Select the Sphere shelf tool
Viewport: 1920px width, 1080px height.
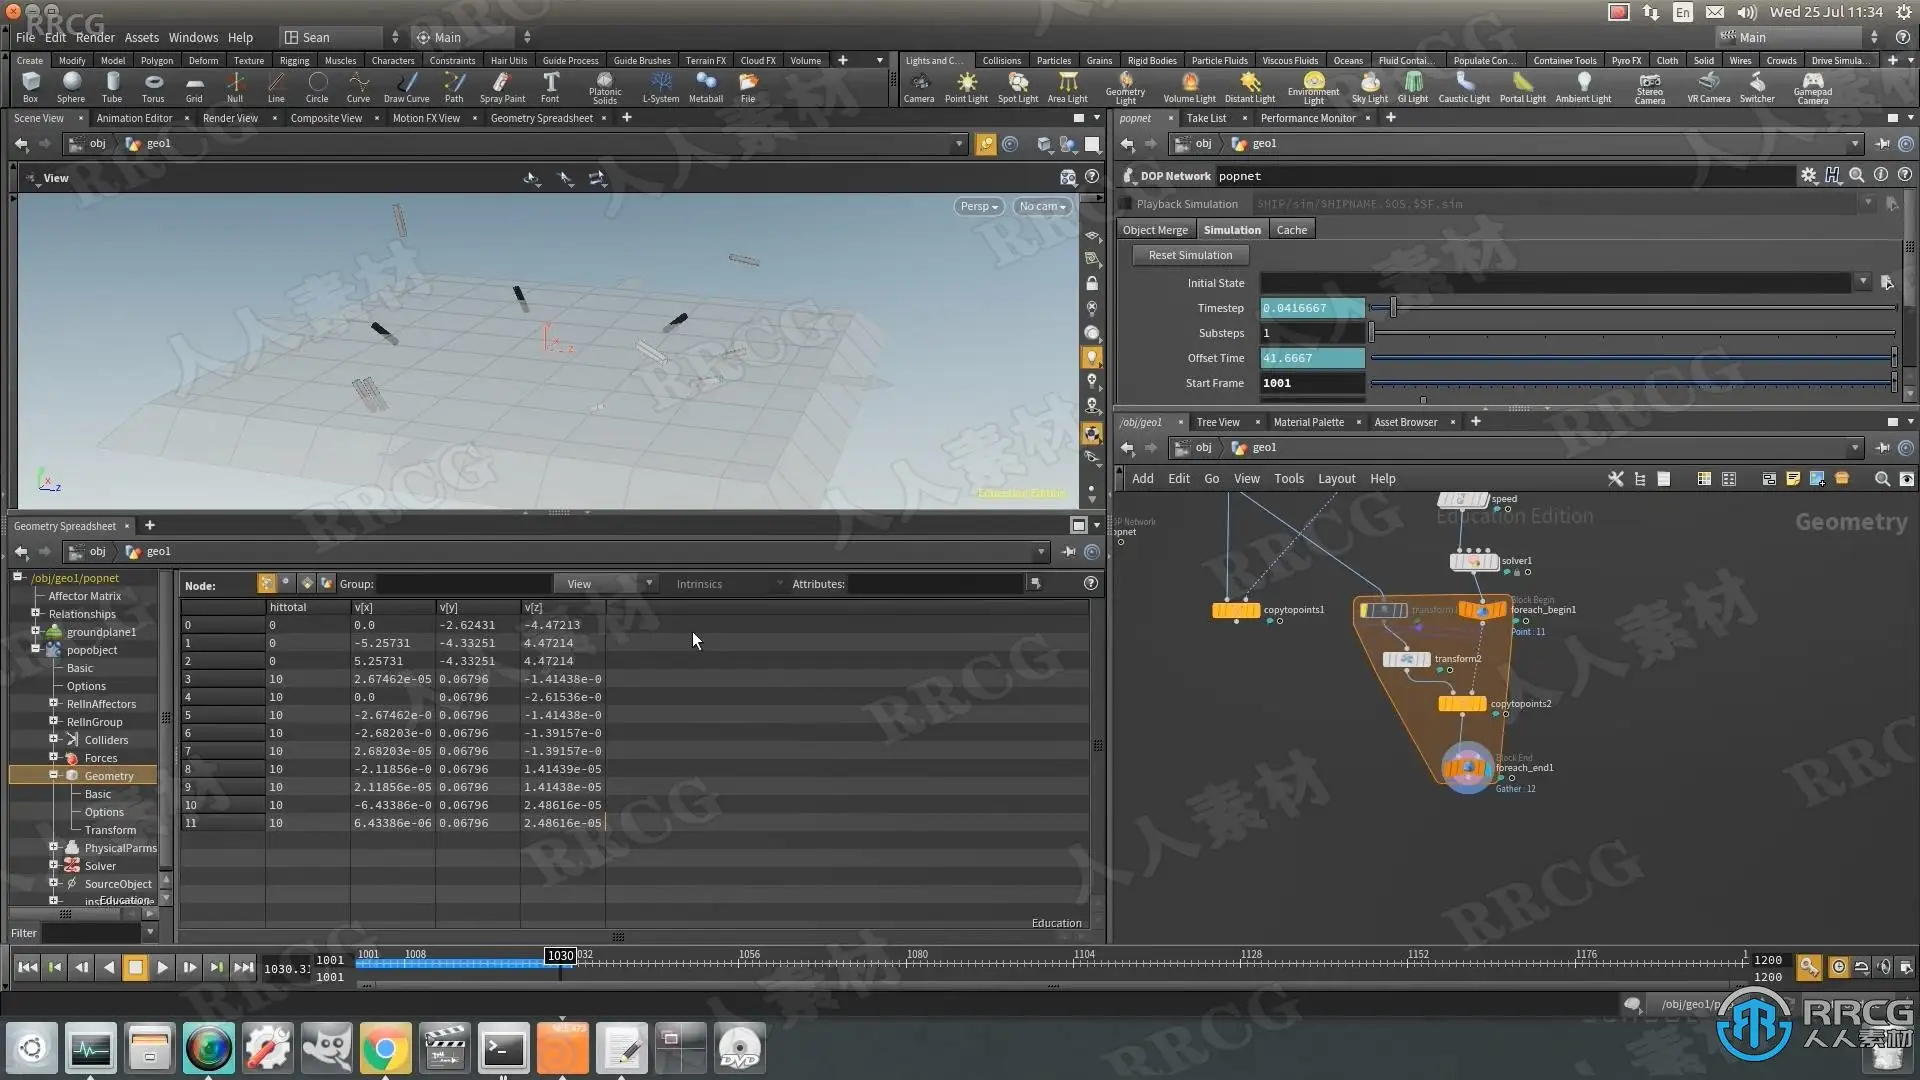pos(71,87)
